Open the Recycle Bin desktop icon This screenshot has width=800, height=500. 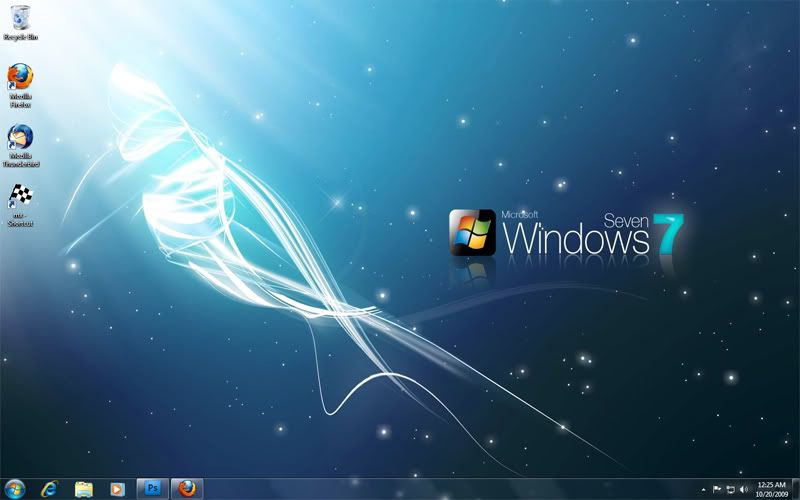click(19, 17)
